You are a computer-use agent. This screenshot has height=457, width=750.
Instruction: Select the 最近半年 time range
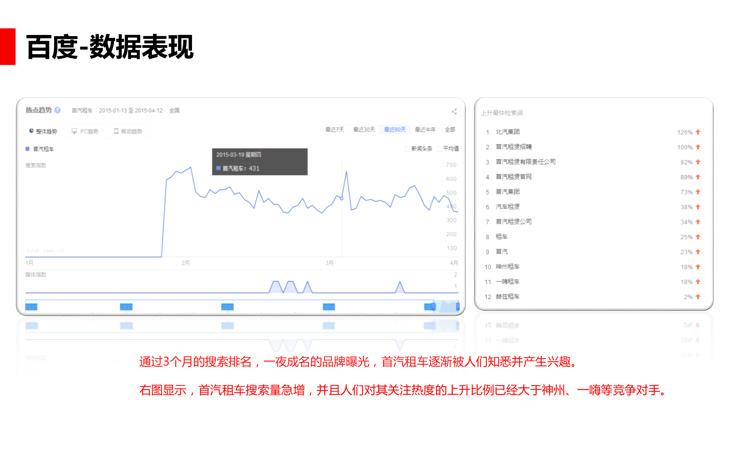click(425, 130)
